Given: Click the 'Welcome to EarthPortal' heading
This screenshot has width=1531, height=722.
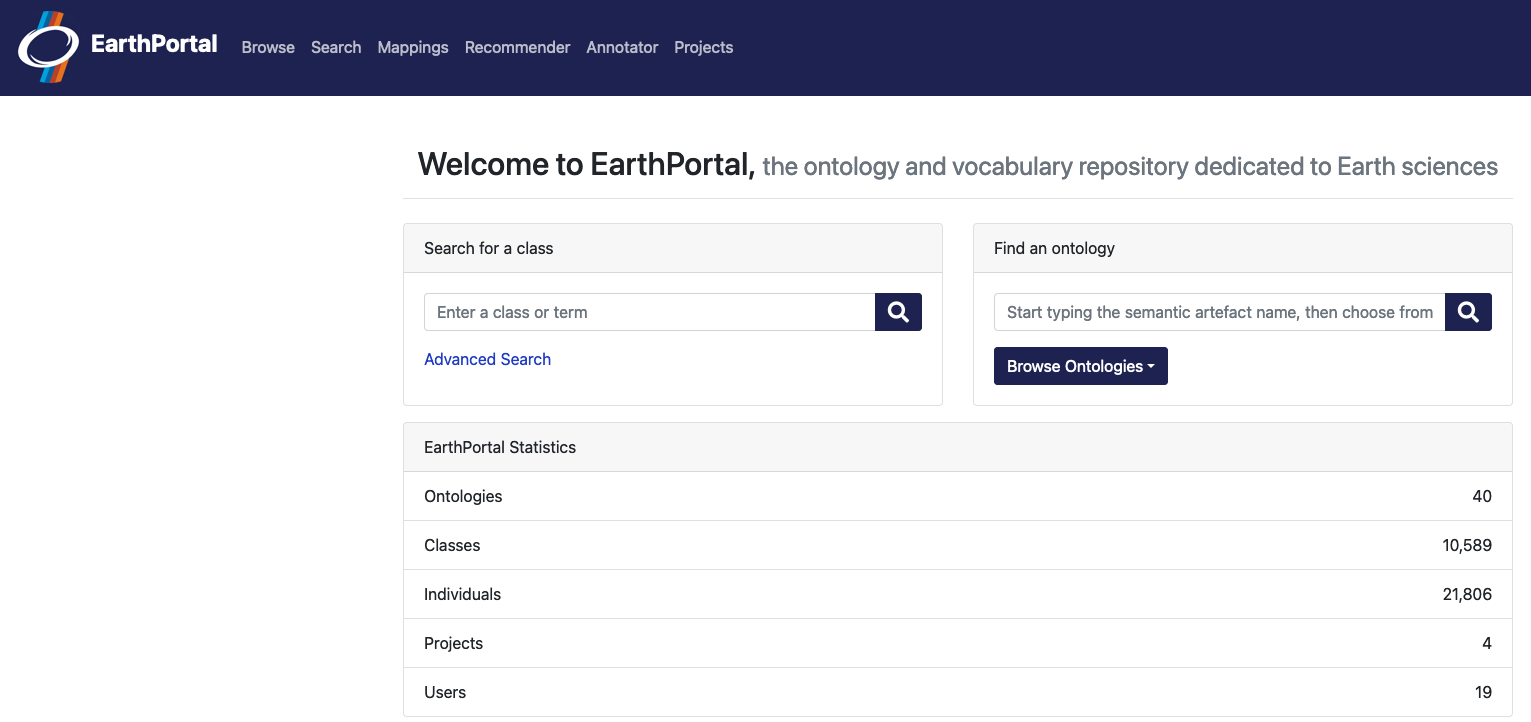Looking at the screenshot, I should point(586,164).
